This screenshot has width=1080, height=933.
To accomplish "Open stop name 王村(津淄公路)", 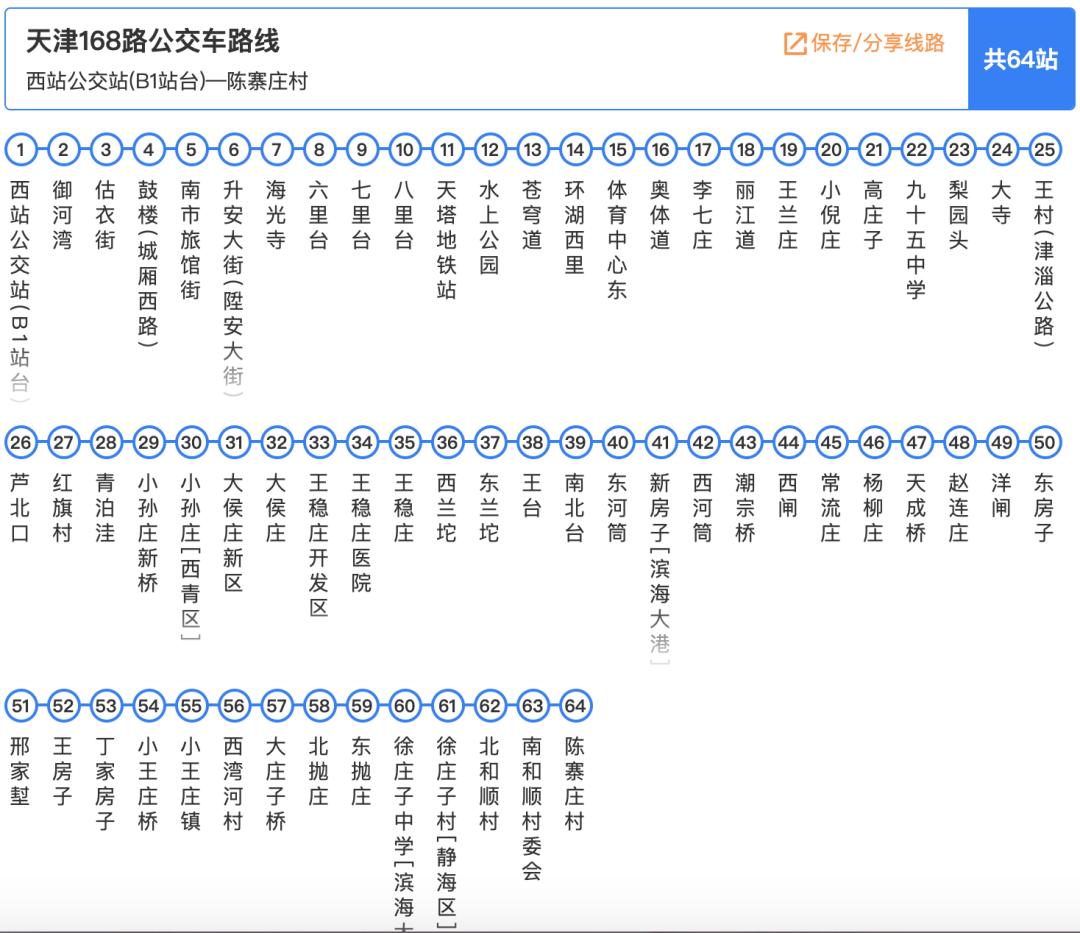I will click(1044, 264).
